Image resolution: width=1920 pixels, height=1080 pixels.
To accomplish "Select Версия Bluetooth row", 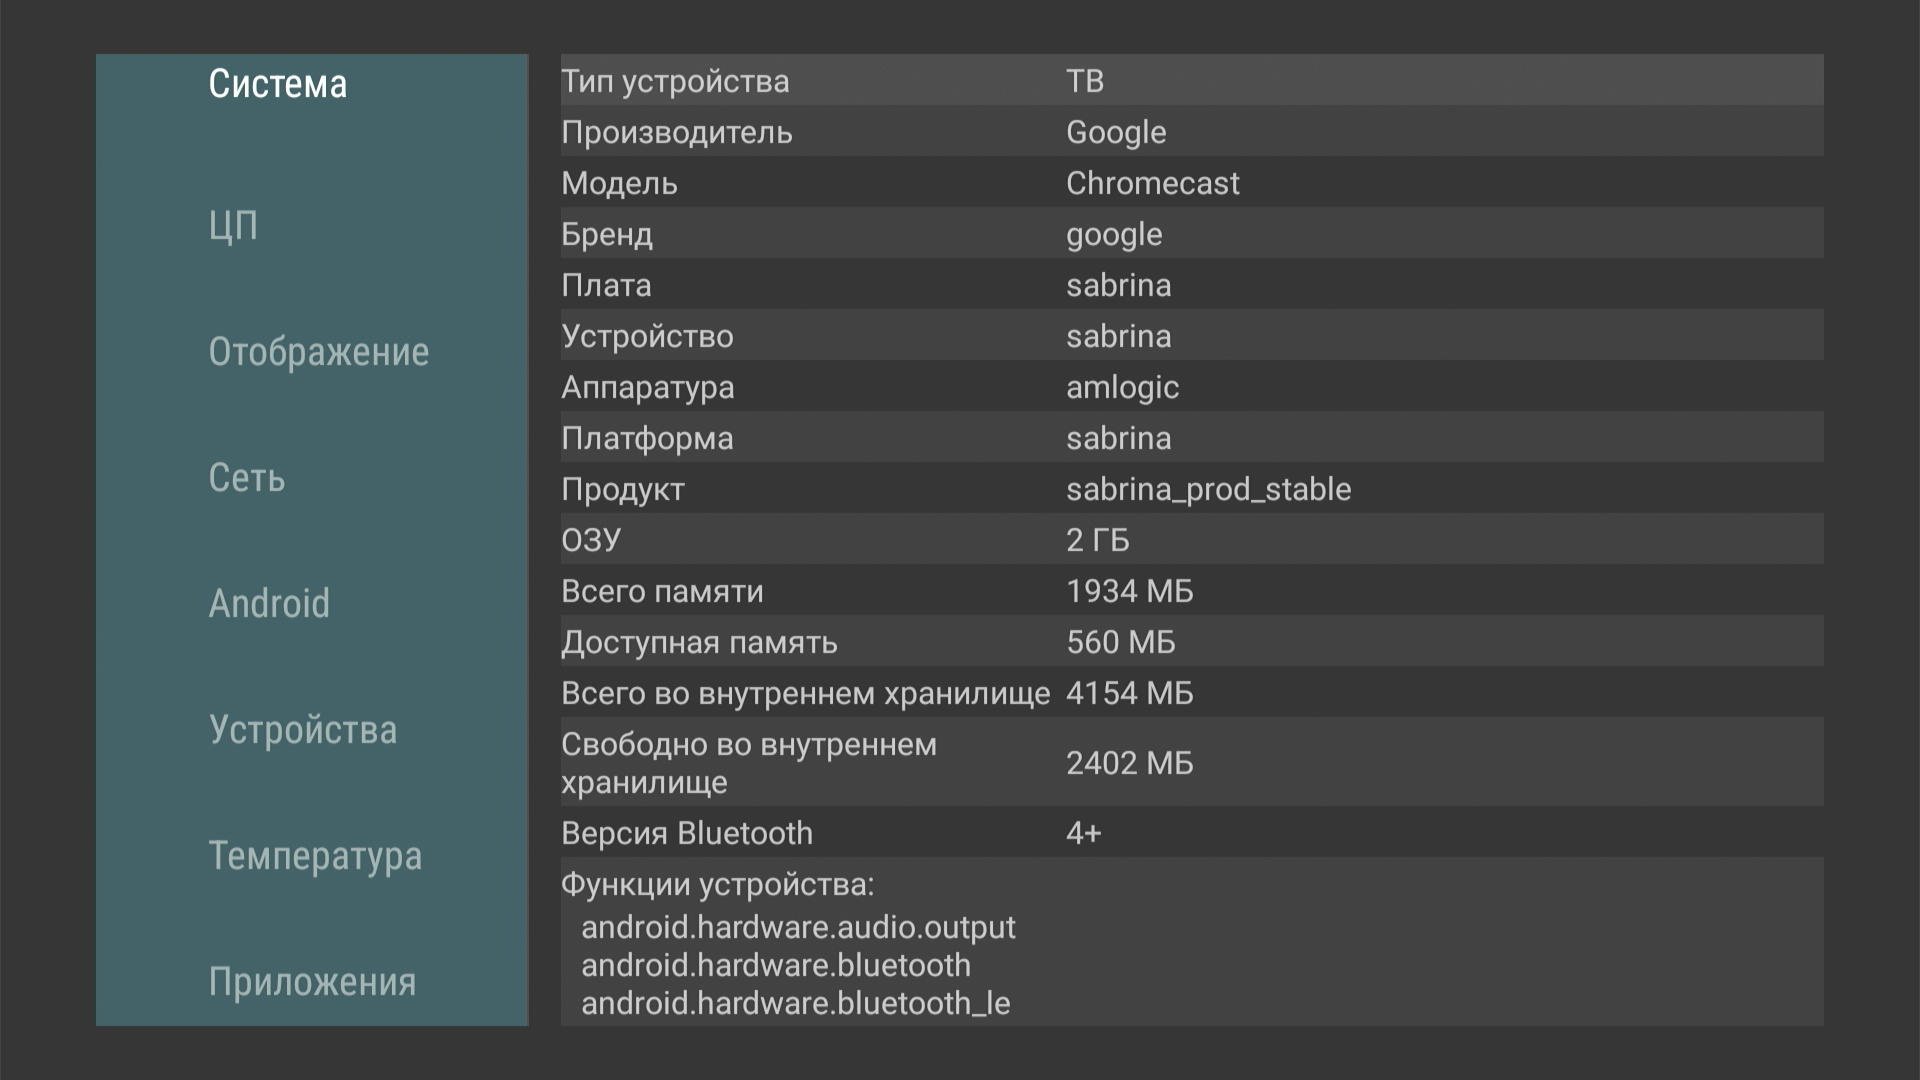I will click(1190, 833).
